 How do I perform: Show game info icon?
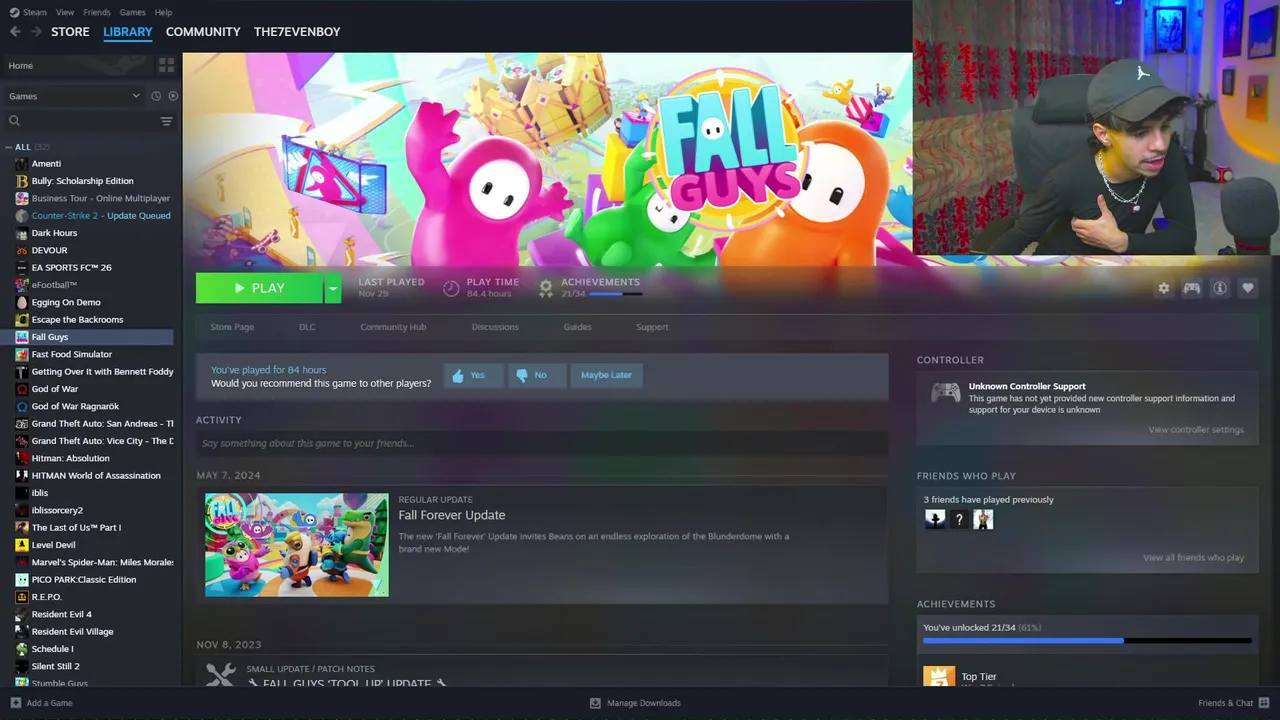pos(1219,288)
